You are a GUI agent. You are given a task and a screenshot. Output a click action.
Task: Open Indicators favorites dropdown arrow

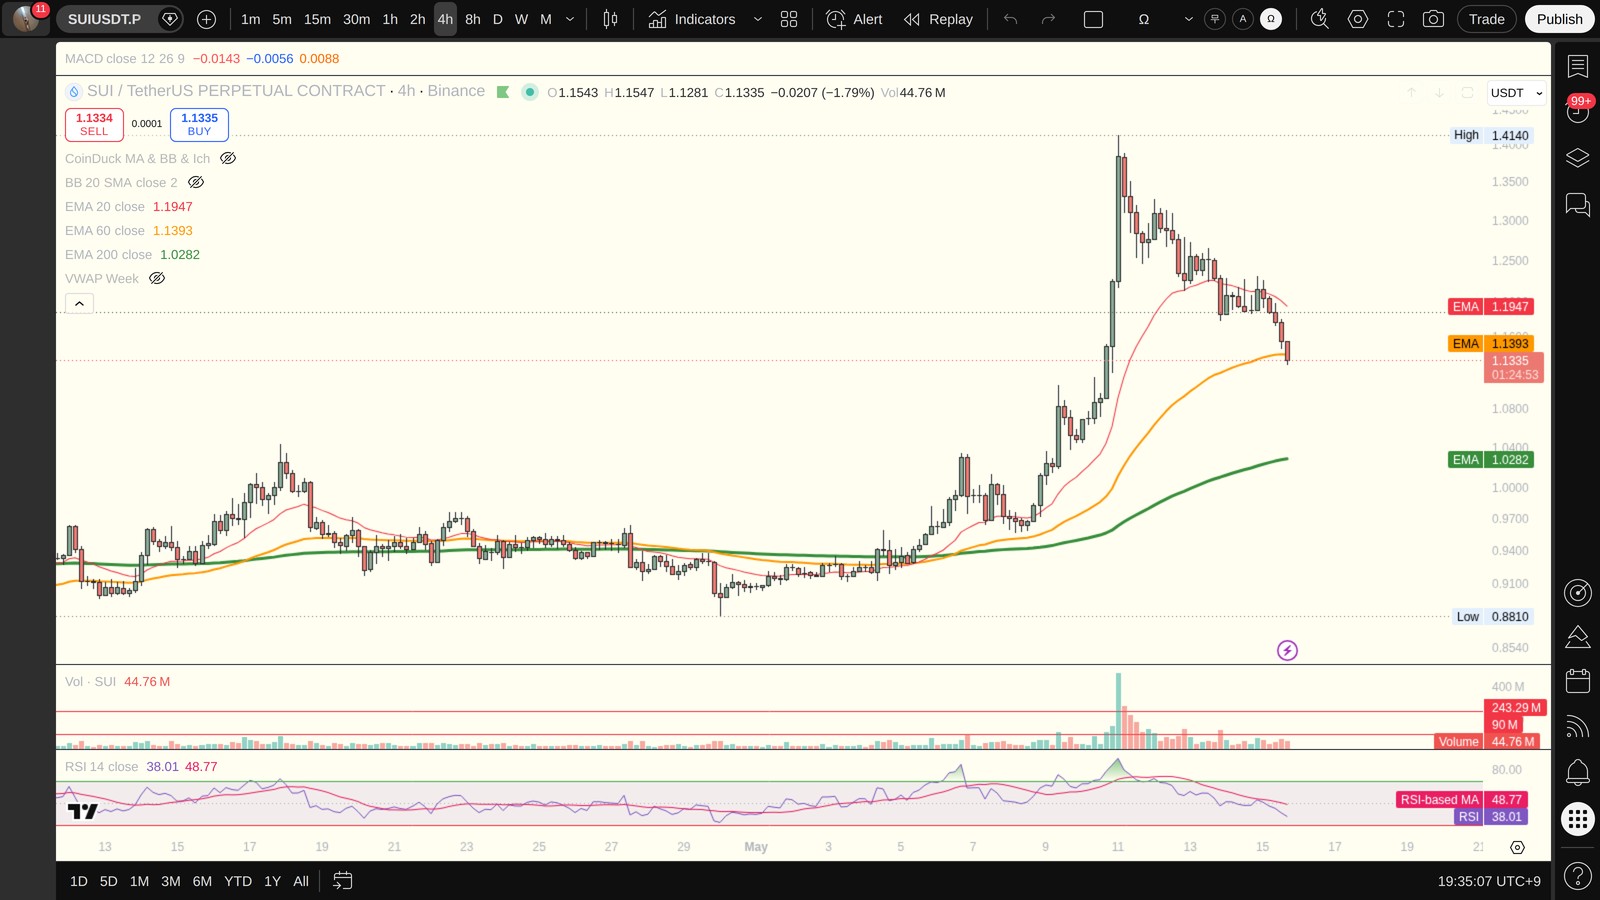(x=757, y=19)
